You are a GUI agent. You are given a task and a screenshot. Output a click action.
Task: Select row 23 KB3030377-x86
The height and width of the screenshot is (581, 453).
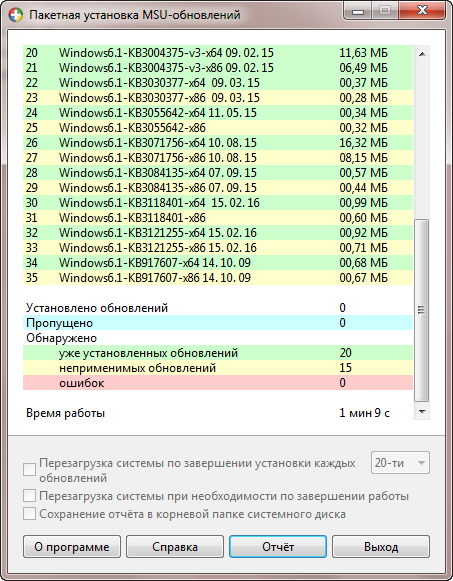(218, 97)
